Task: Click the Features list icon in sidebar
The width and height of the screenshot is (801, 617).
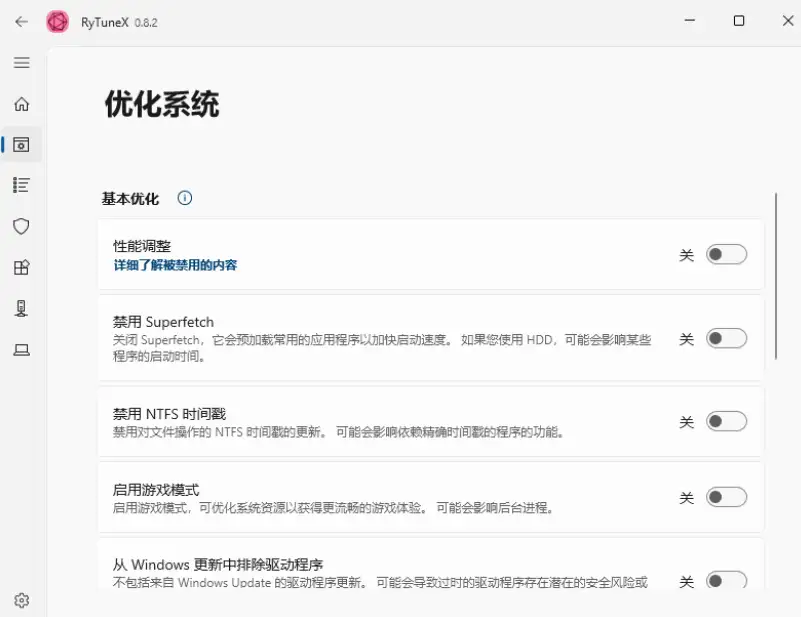Action: coord(21,185)
